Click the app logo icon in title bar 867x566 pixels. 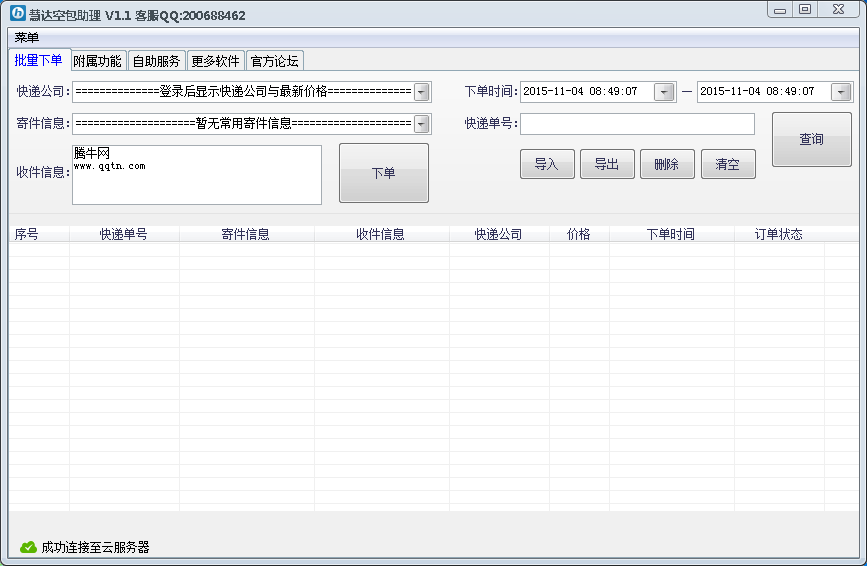[18, 13]
